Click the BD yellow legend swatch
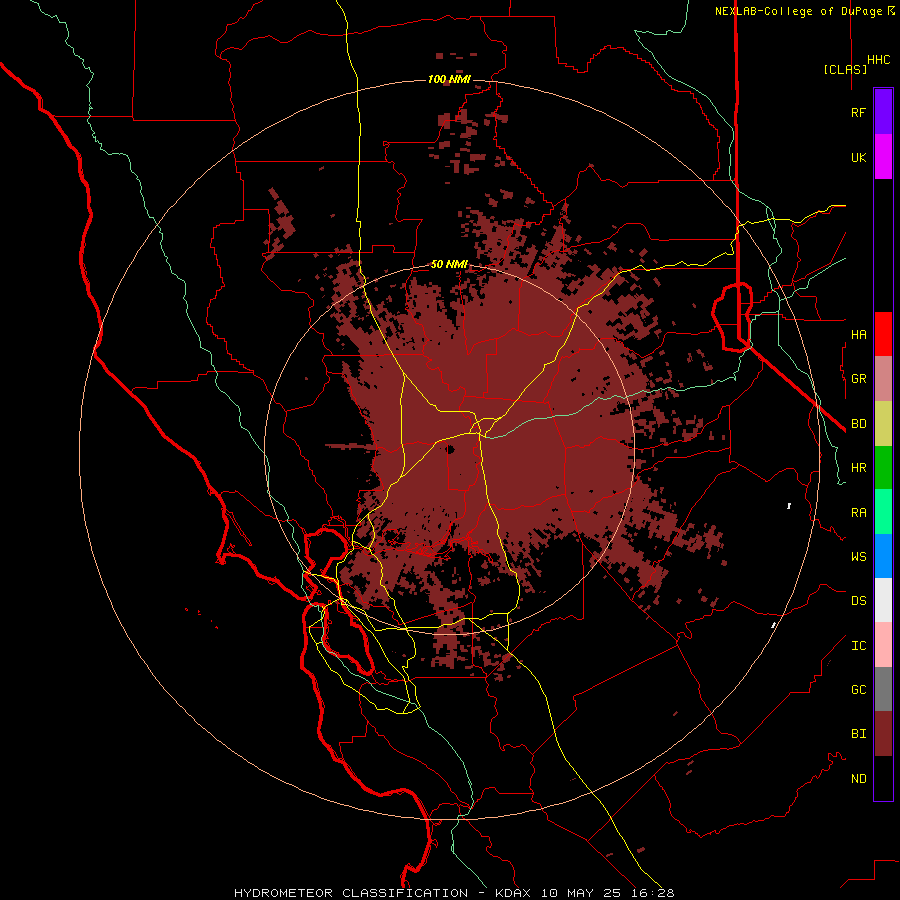The width and height of the screenshot is (900, 900). [883, 423]
